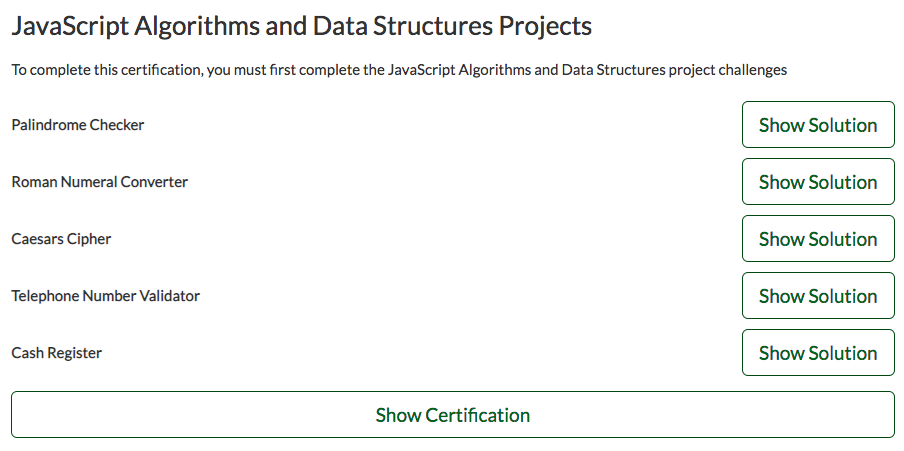Click the certification requirement description text
Viewport: 904px width, 451px height.
[399, 70]
